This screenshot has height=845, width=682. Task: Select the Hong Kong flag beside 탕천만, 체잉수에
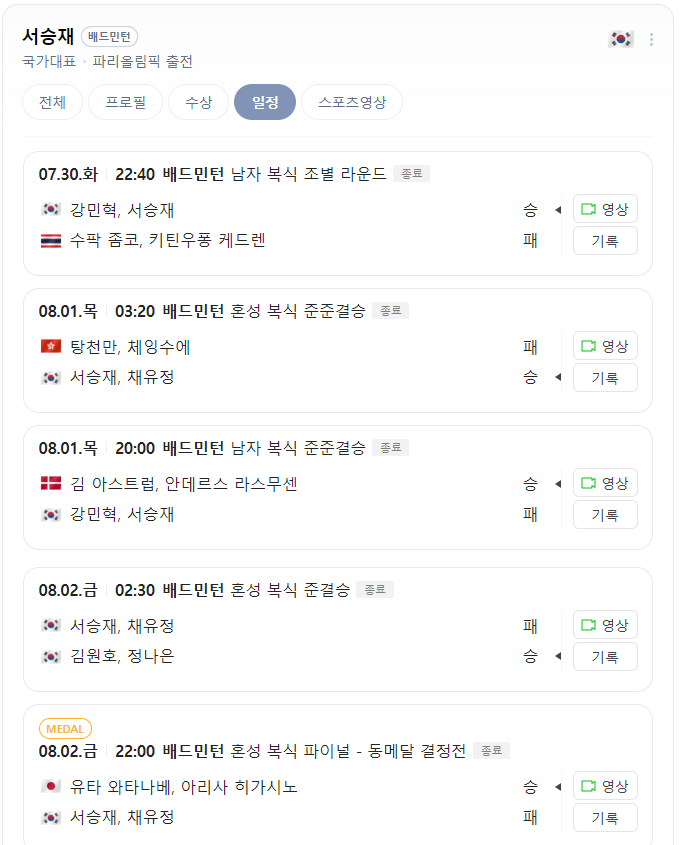point(50,345)
